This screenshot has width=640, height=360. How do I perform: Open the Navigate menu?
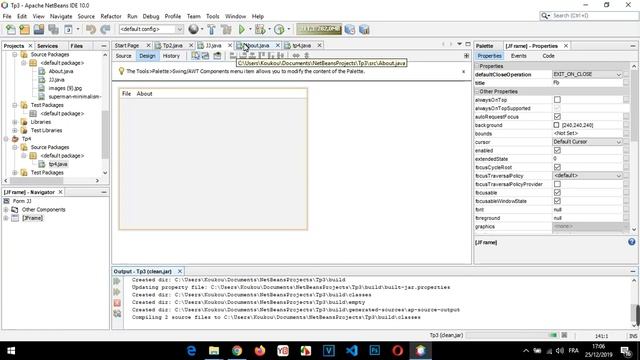point(61,16)
